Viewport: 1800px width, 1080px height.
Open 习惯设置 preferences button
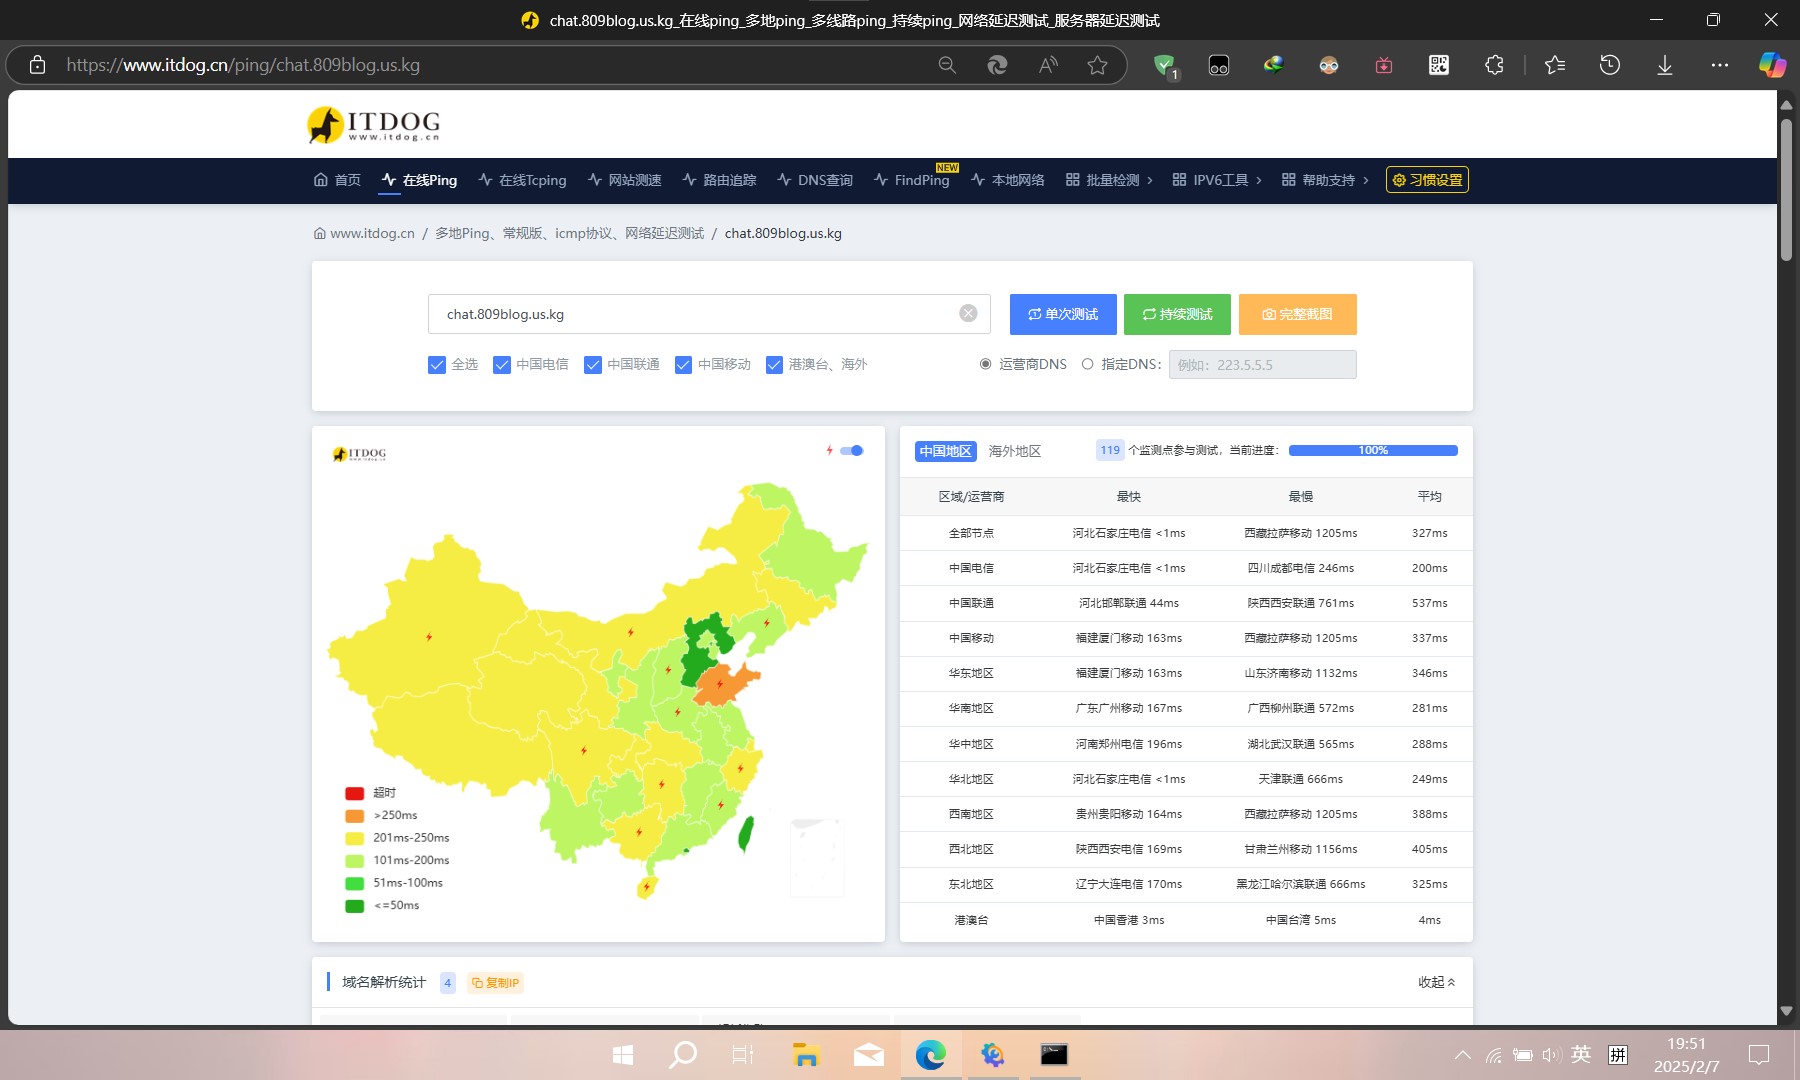coord(1427,180)
